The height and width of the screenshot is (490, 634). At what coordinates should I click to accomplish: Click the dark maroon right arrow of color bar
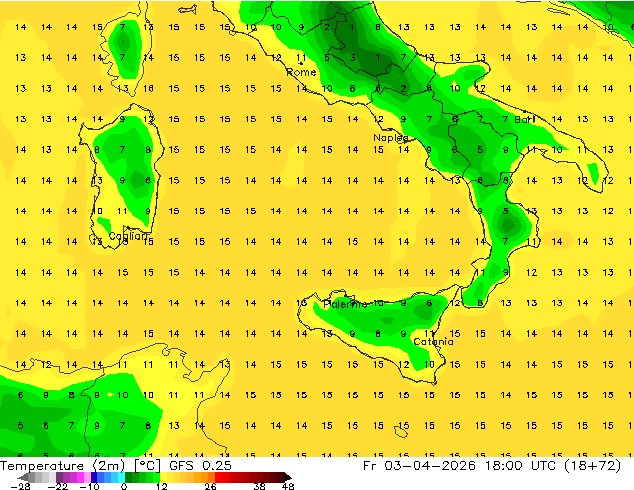(x=287, y=477)
